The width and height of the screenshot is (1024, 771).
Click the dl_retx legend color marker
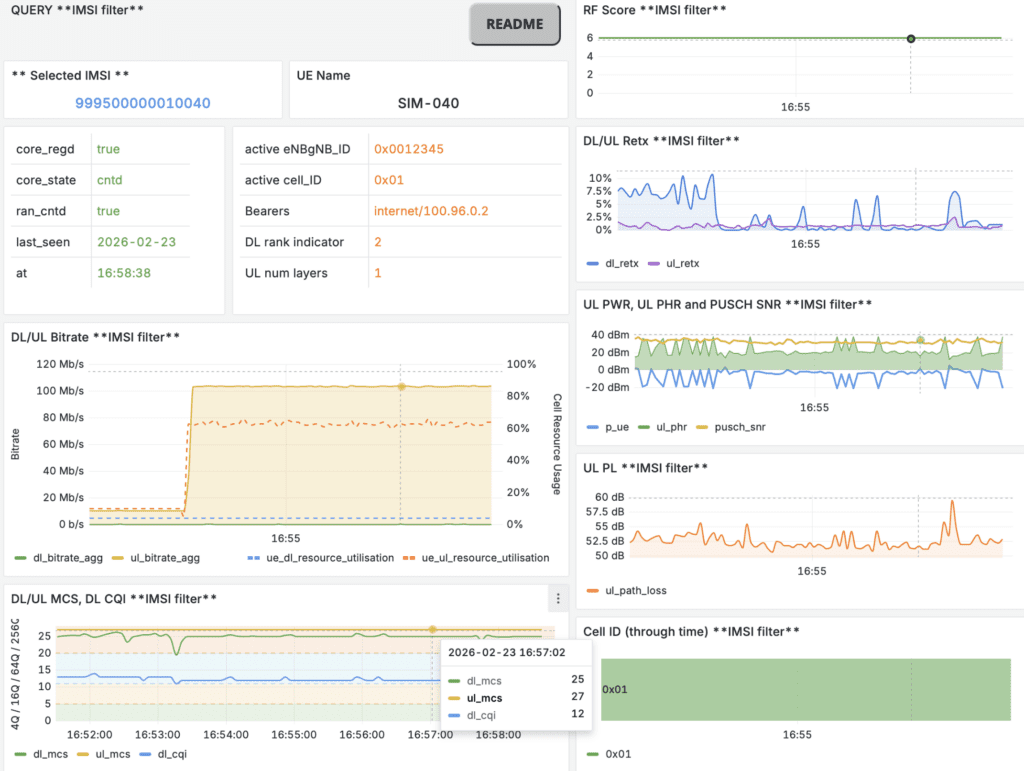click(591, 264)
